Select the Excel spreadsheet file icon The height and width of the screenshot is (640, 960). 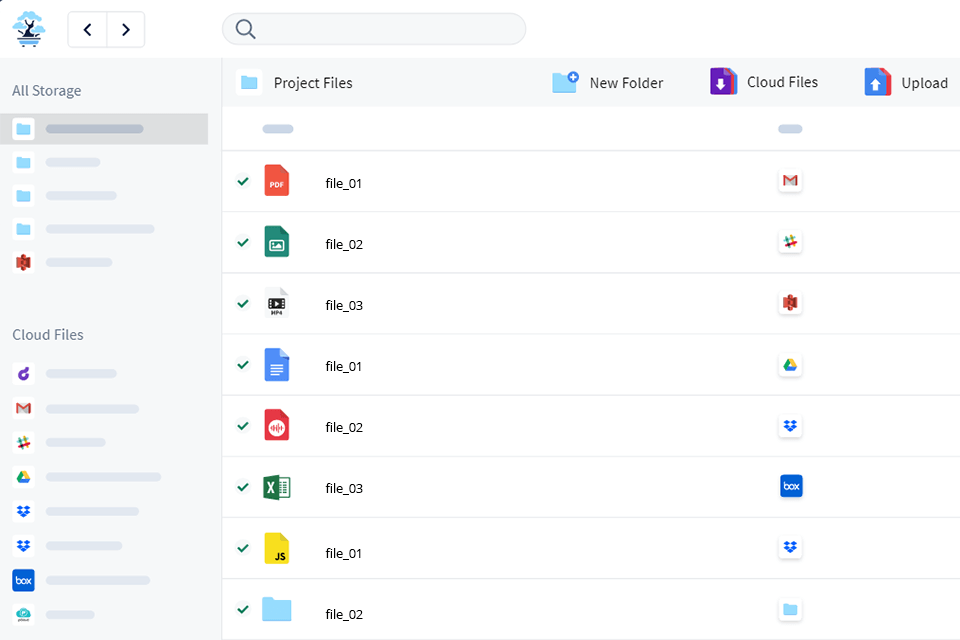tap(277, 487)
